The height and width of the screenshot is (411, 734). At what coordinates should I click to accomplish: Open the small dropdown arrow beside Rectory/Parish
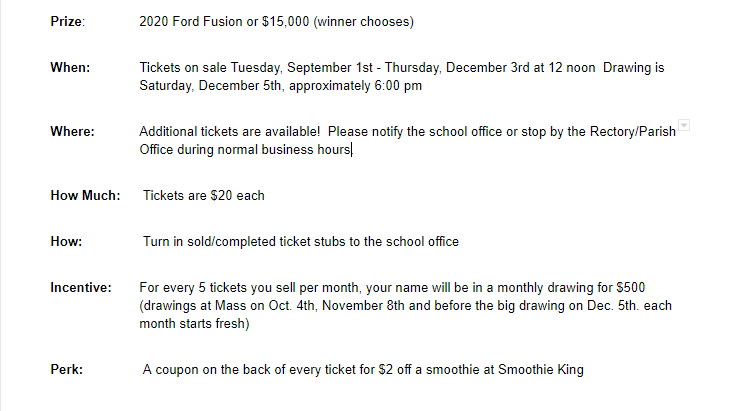(x=684, y=125)
